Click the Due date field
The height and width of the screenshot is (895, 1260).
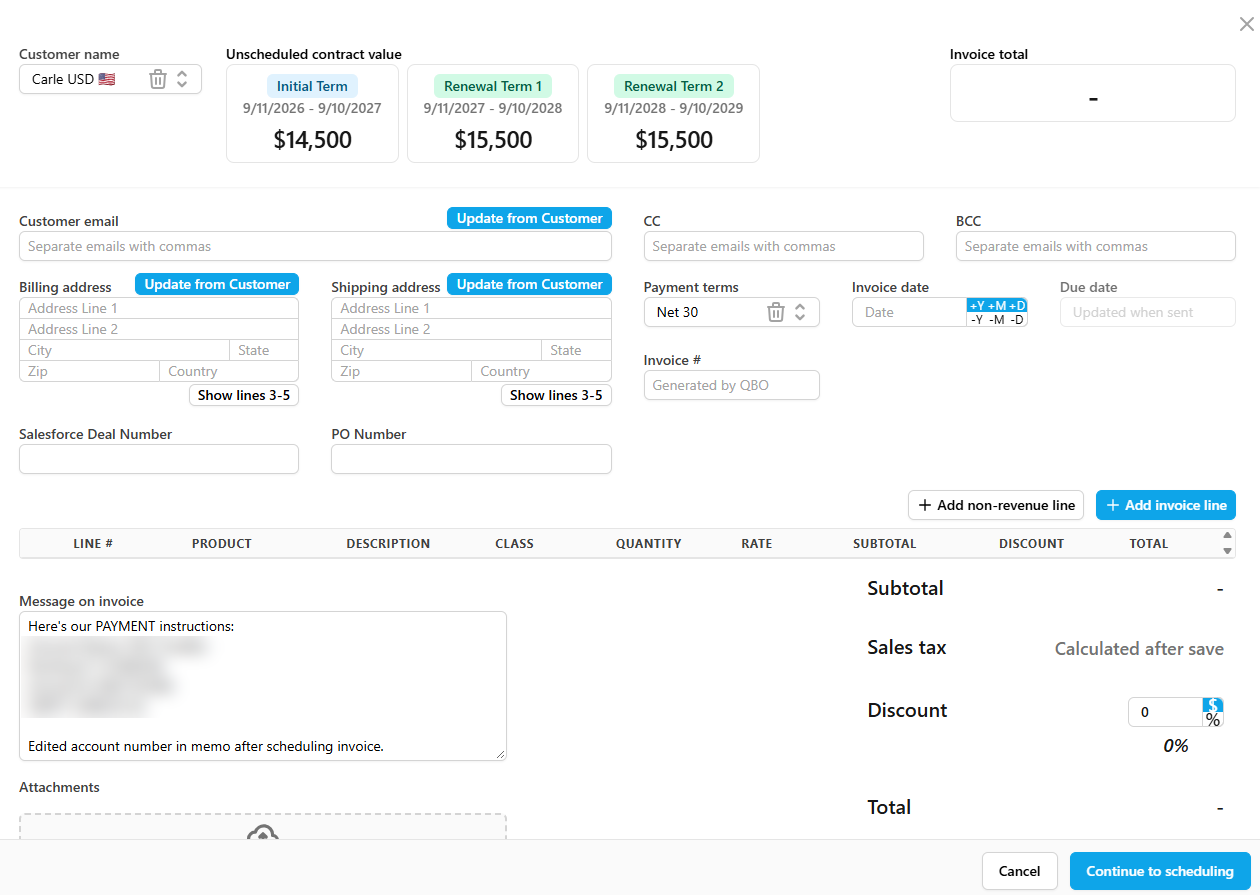pos(1148,312)
